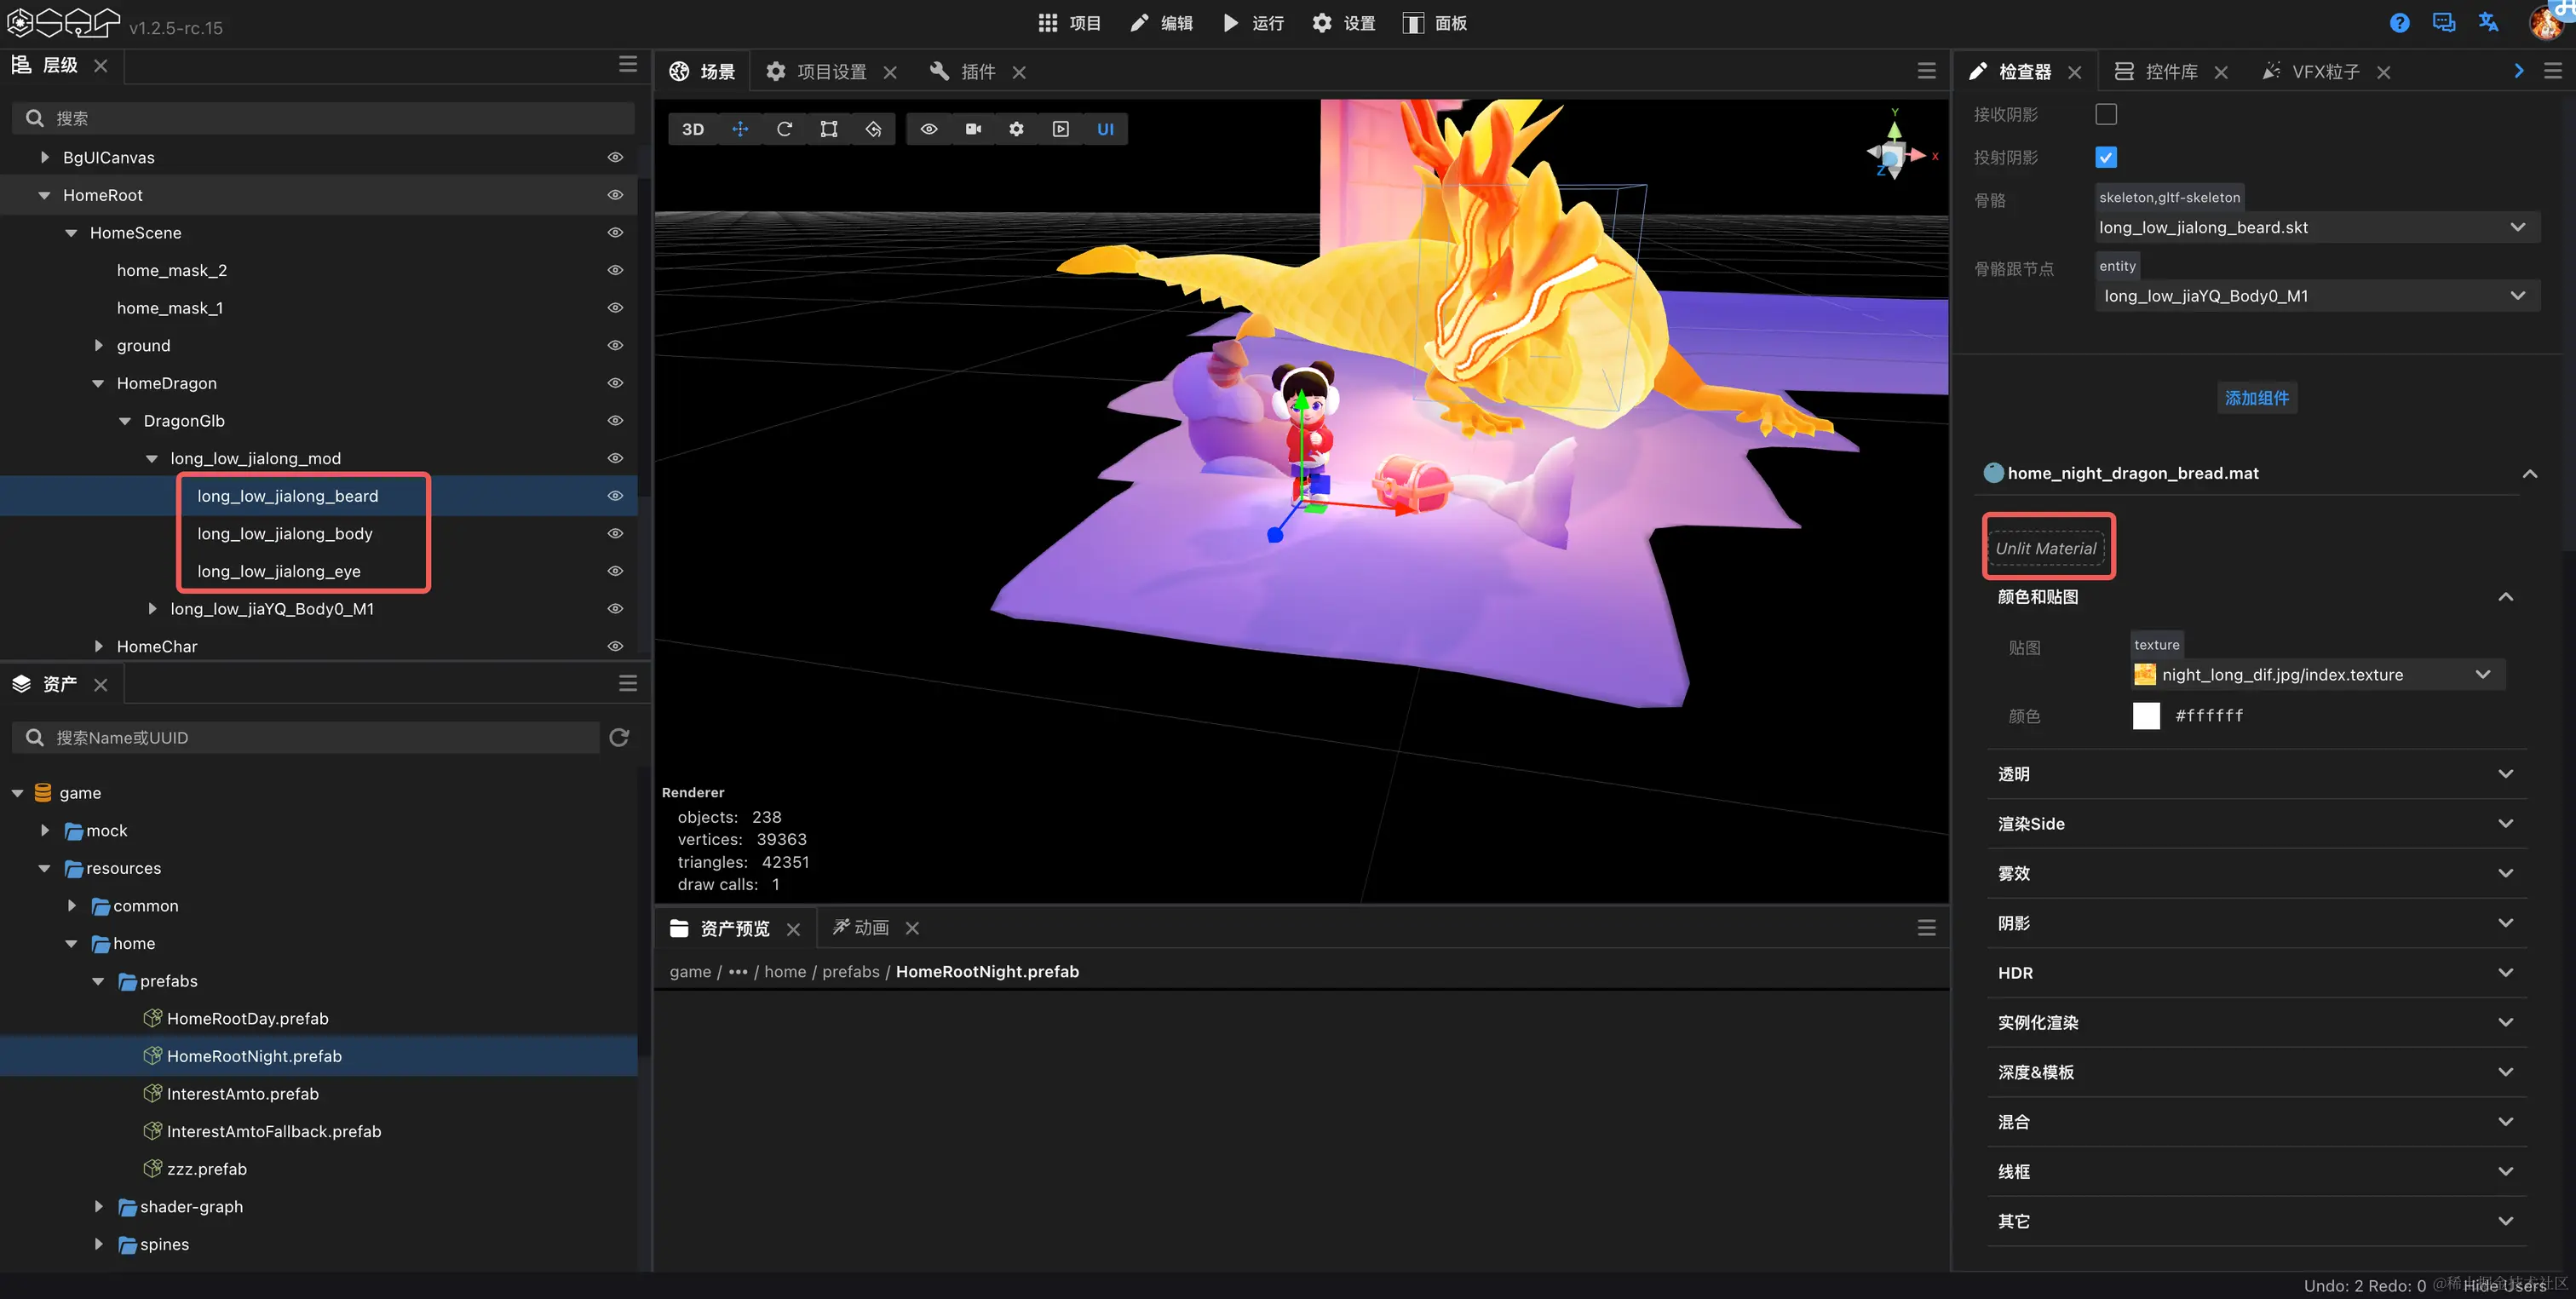2576x1299 pixels.
Task: Click the scene view eye icon in toolbar
Action: (929, 129)
